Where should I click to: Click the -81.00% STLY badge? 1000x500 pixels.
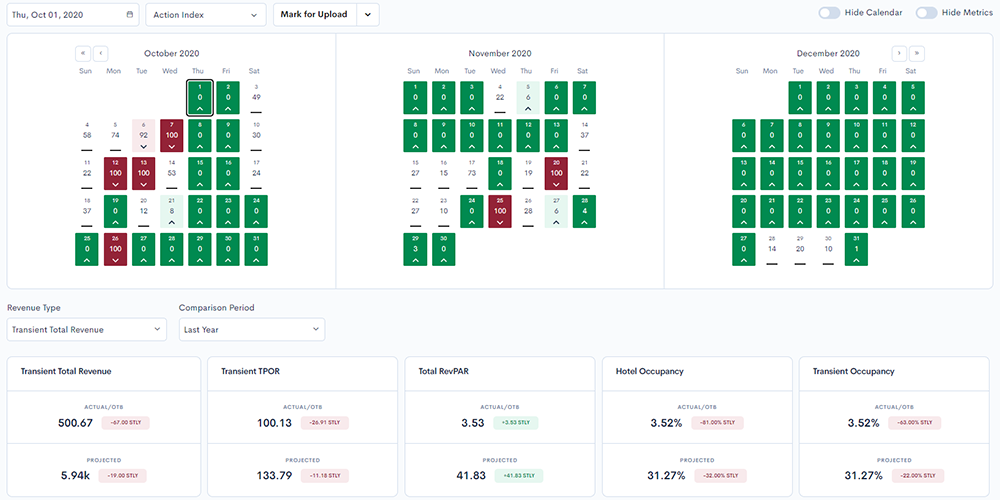[x=719, y=423]
